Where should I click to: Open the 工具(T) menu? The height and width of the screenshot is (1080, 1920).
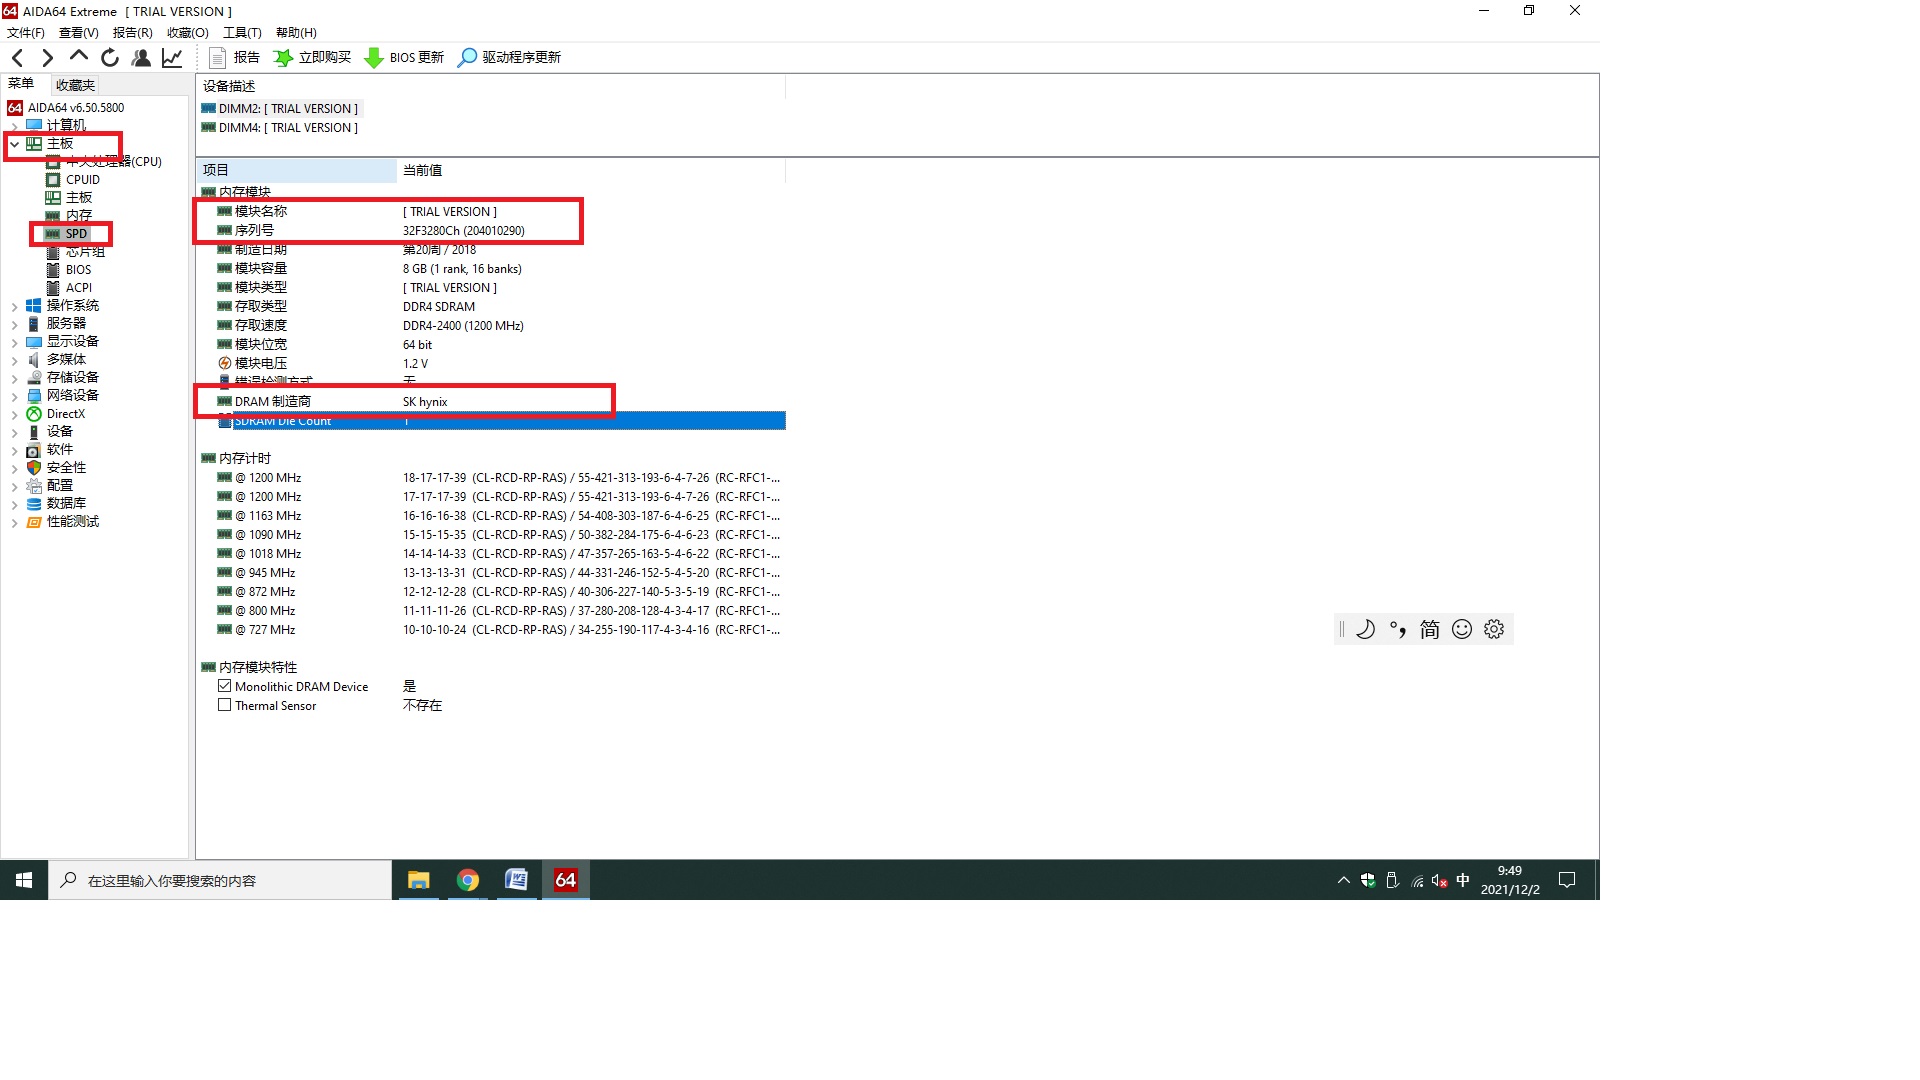pyautogui.click(x=242, y=33)
